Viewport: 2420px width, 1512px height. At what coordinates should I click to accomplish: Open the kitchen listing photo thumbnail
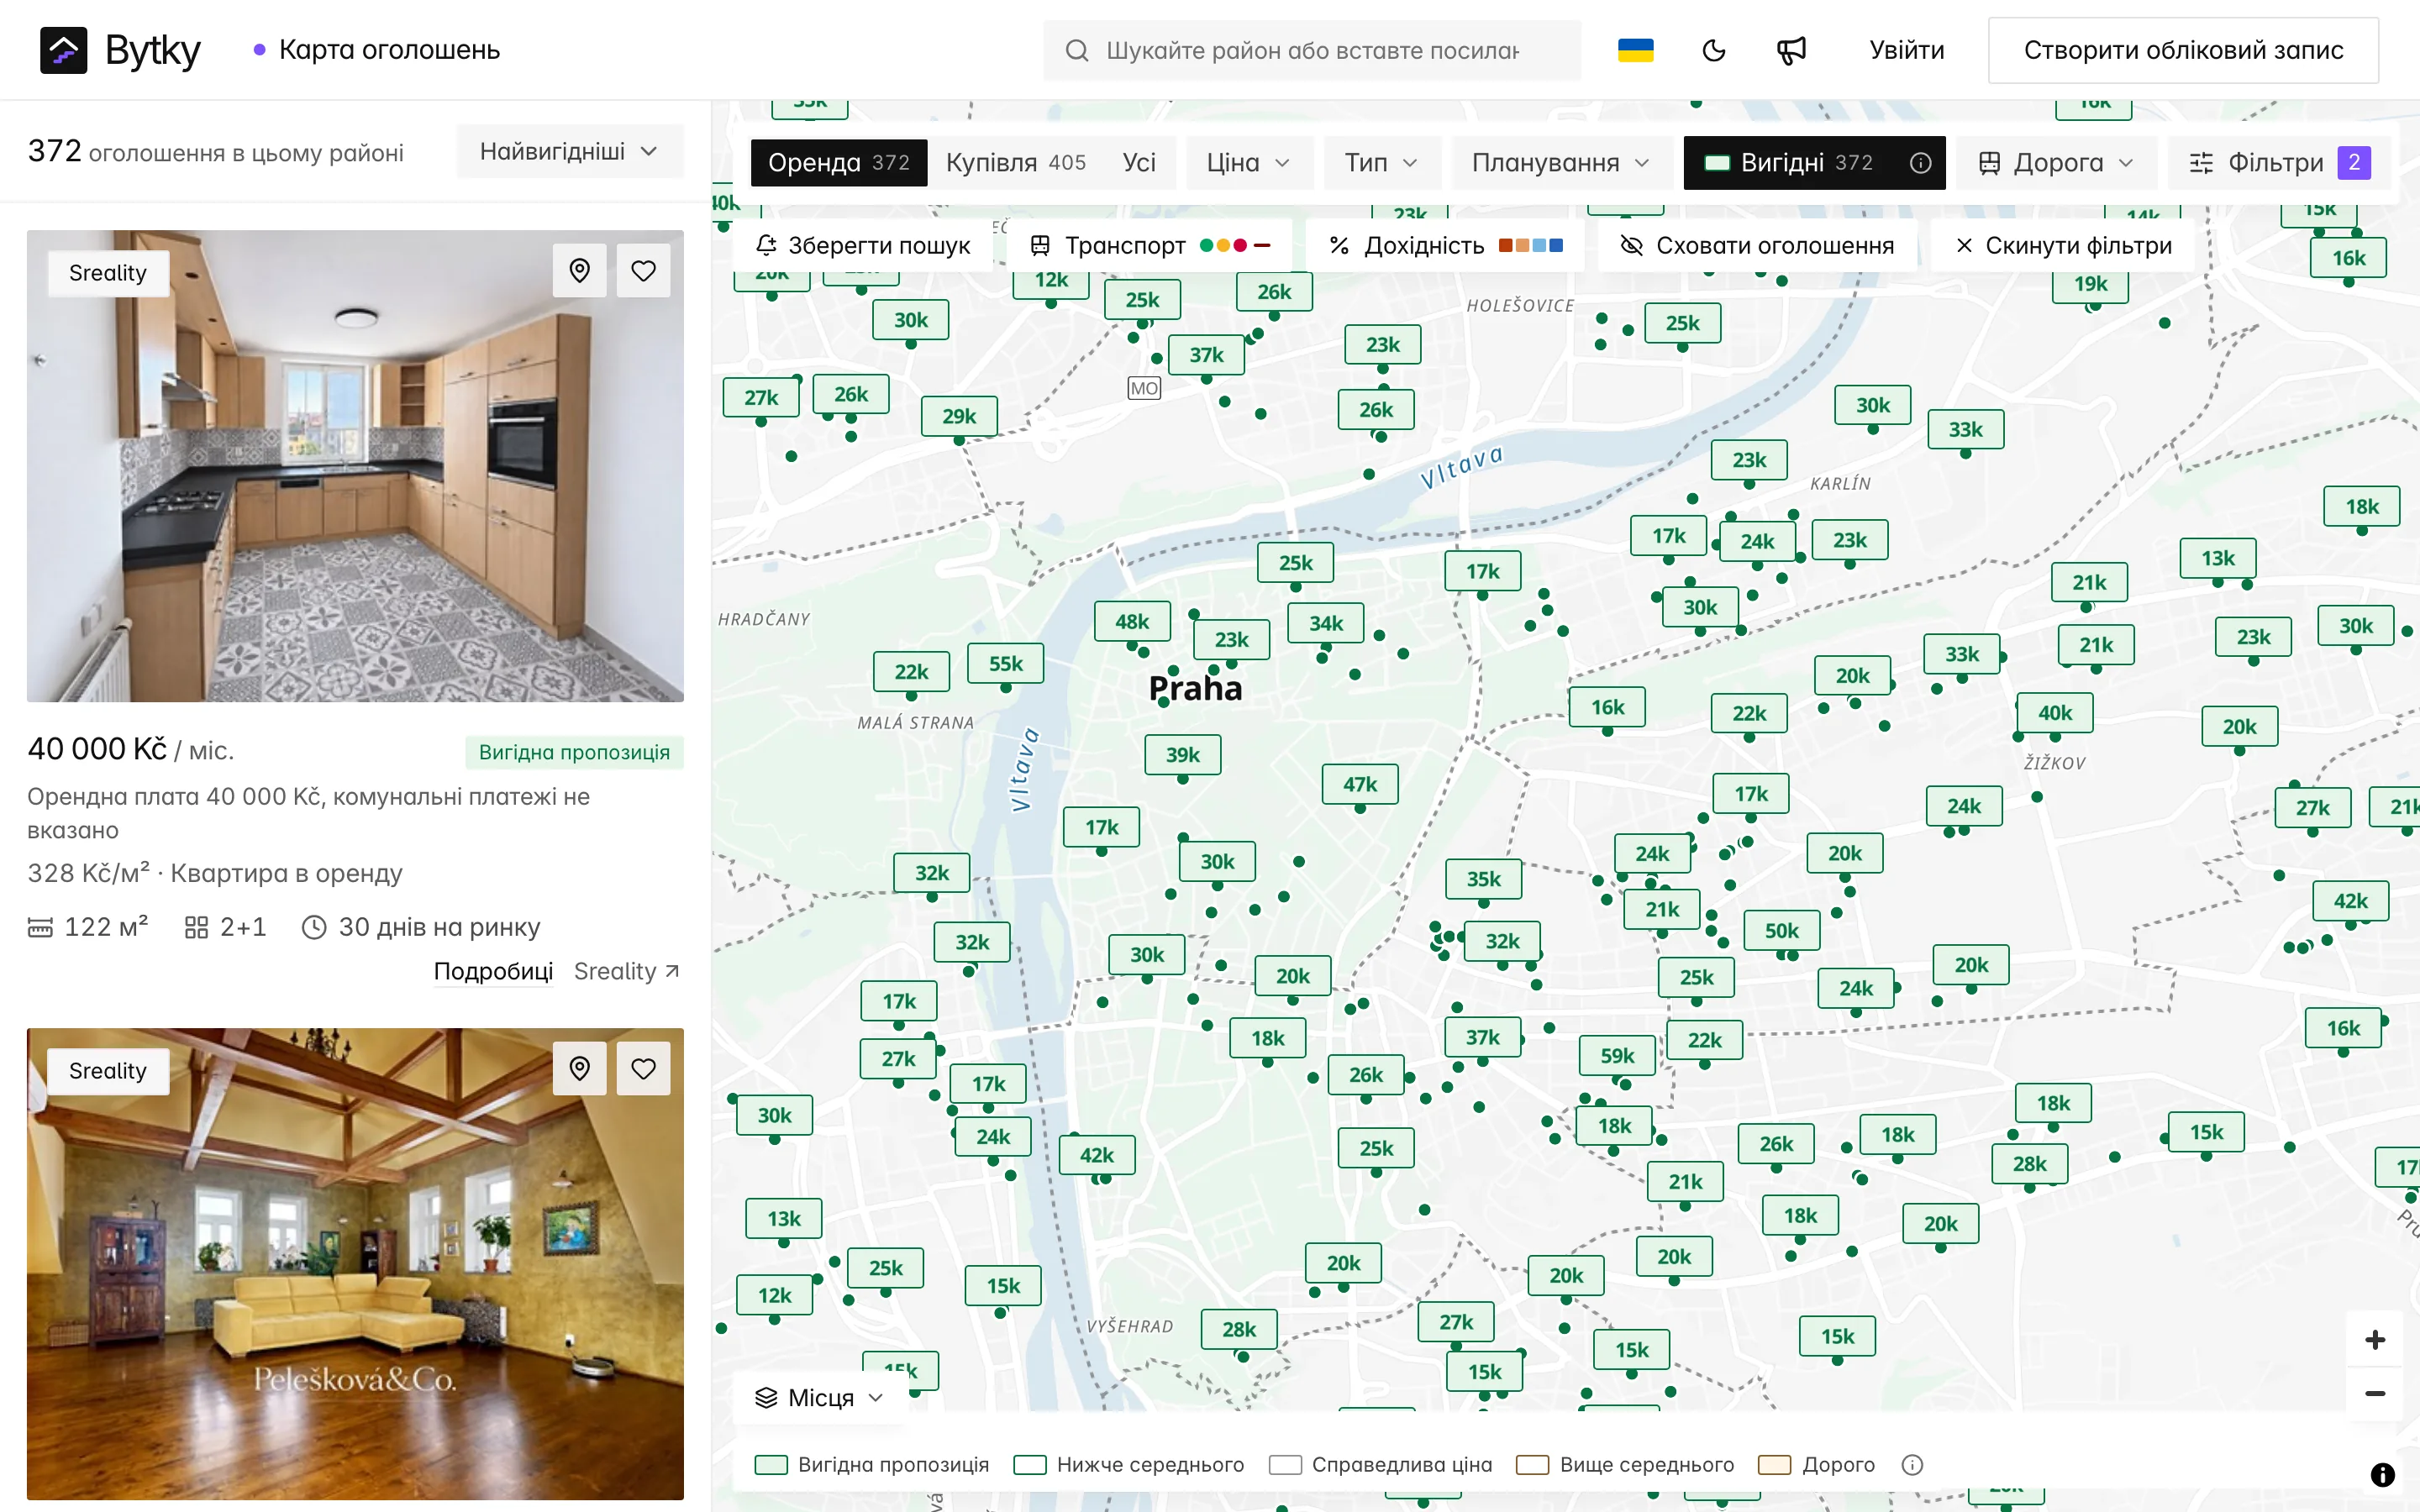[355, 466]
